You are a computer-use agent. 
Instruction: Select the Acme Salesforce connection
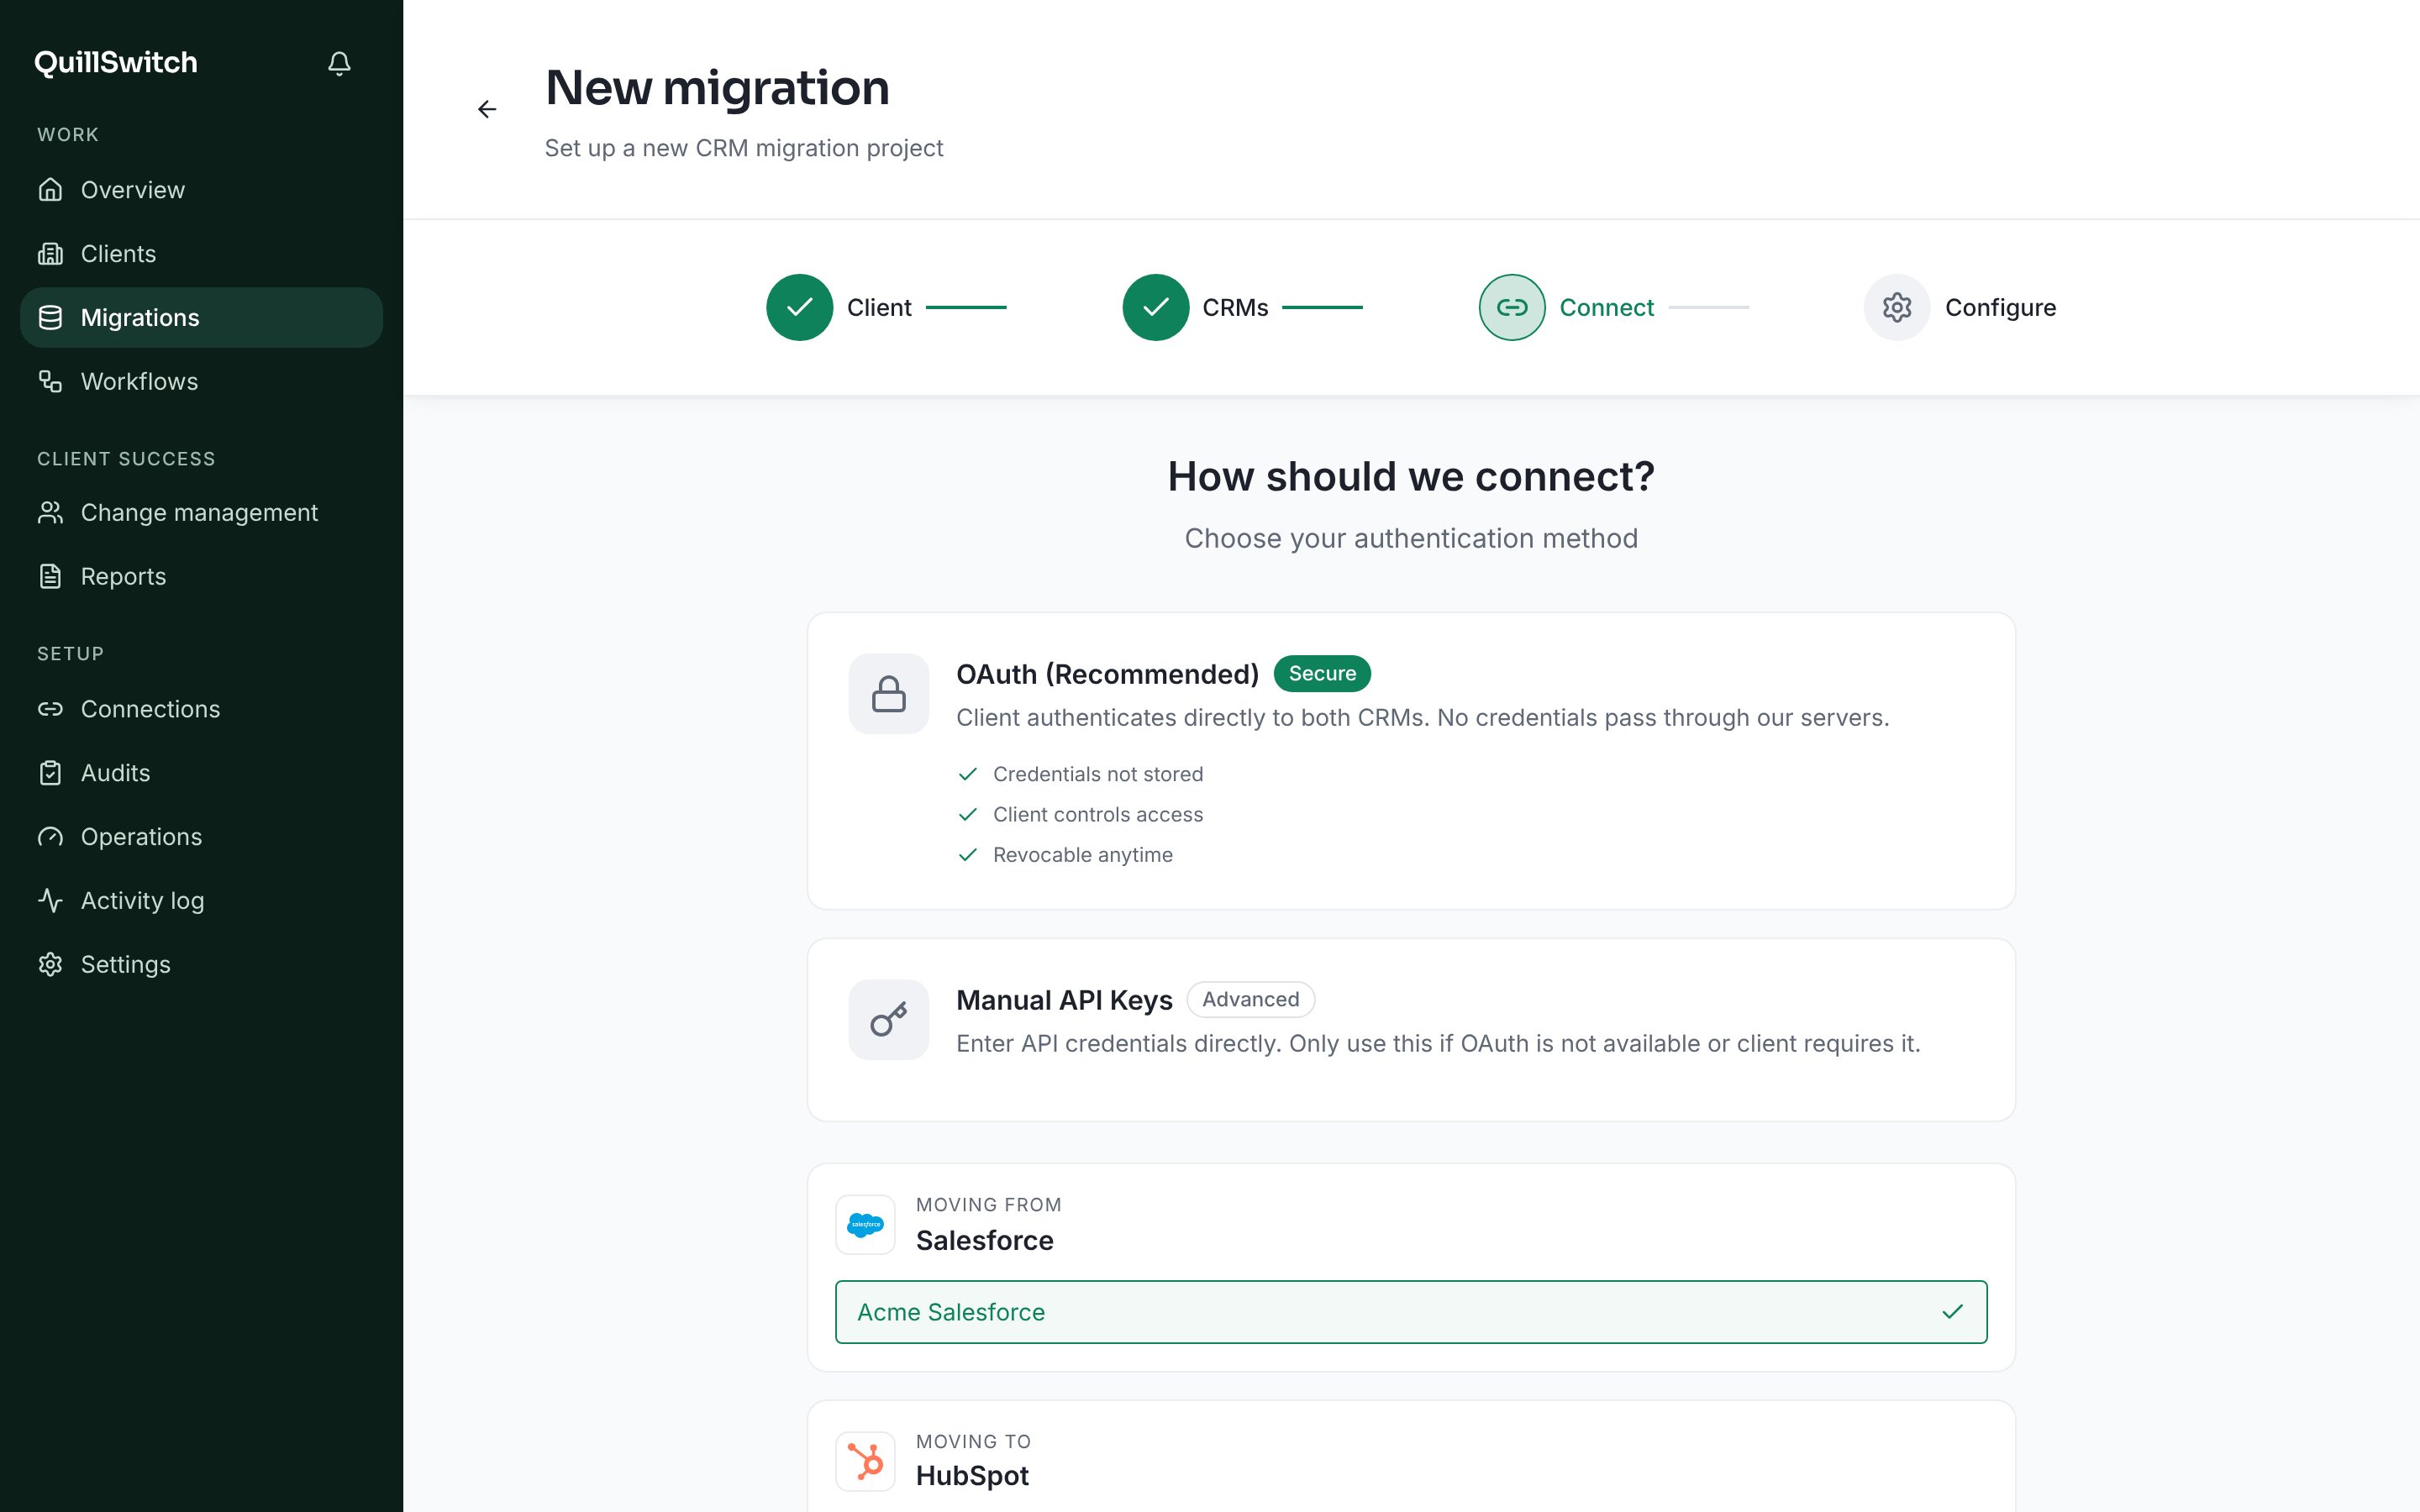pos(1411,1312)
